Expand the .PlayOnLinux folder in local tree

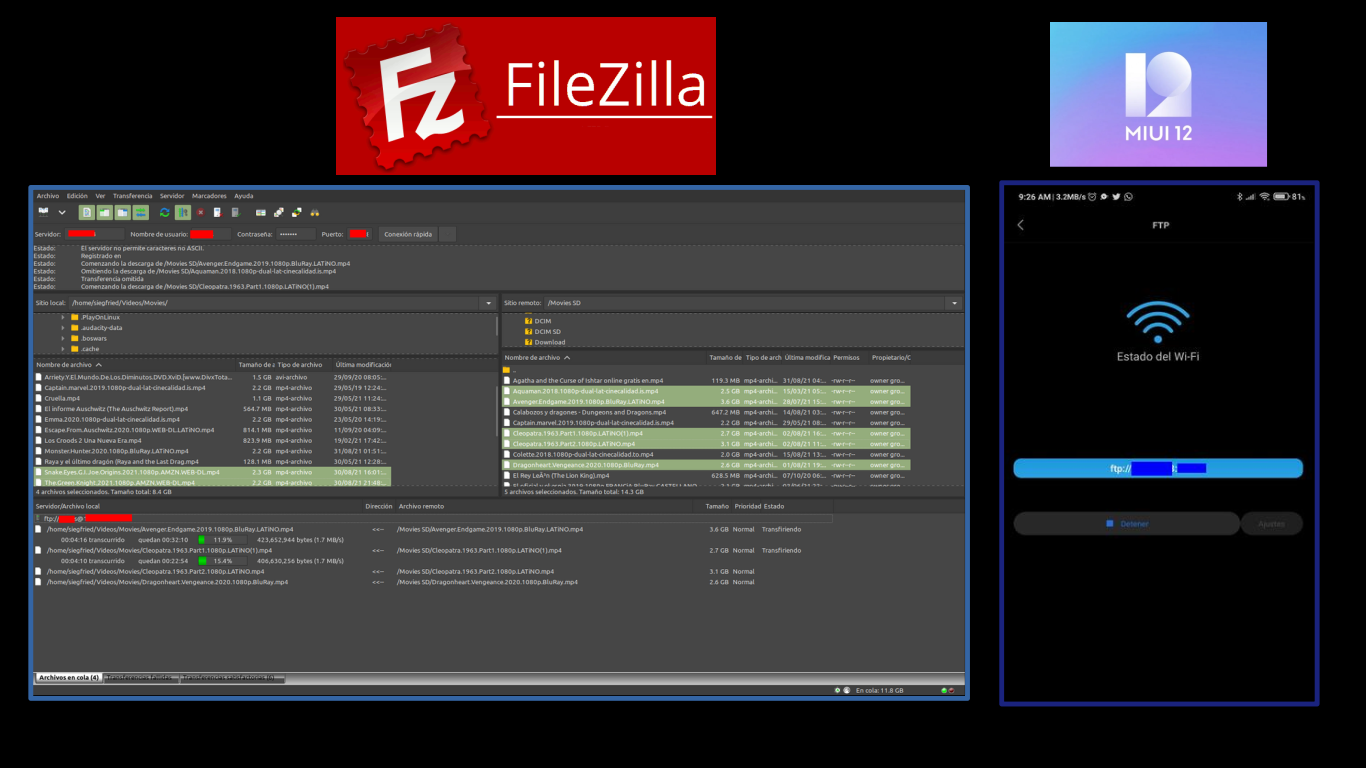coord(63,317)
